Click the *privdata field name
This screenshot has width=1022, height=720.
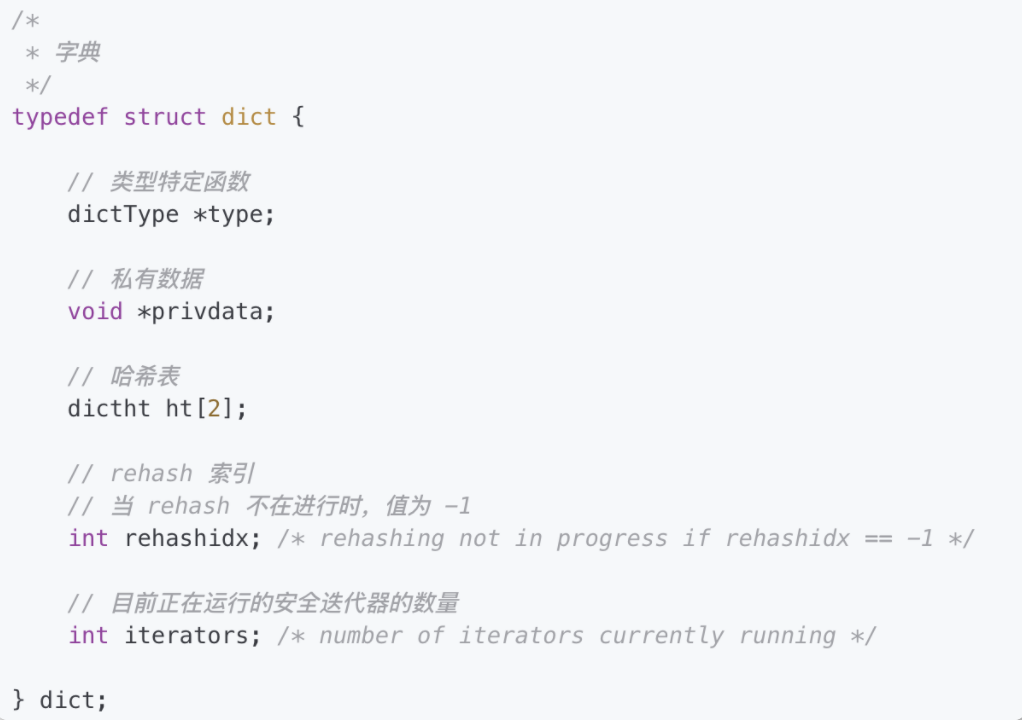tap(204, 311)
